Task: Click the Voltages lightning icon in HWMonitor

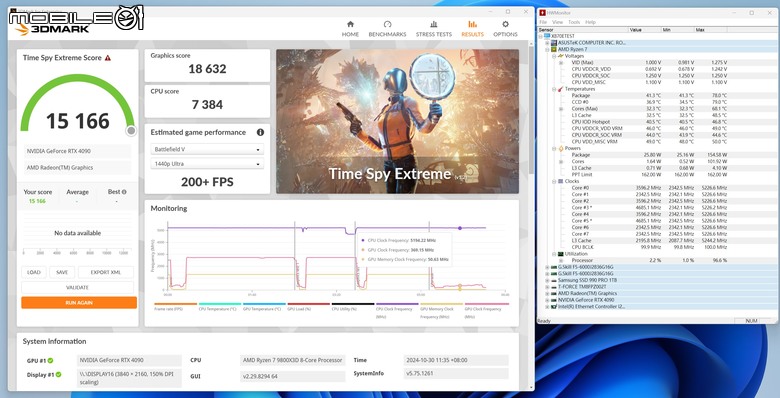Action: point(561,56)
